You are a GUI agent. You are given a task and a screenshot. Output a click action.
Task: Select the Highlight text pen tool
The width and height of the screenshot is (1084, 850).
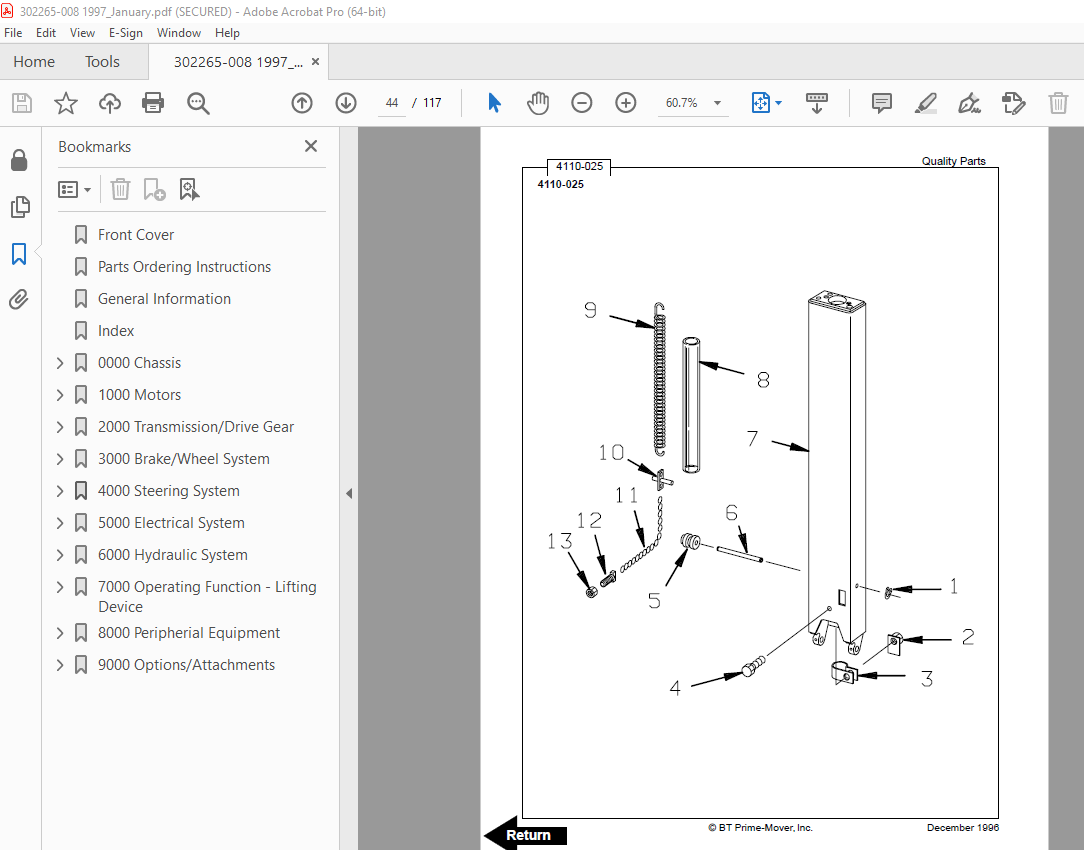(926, 103)
